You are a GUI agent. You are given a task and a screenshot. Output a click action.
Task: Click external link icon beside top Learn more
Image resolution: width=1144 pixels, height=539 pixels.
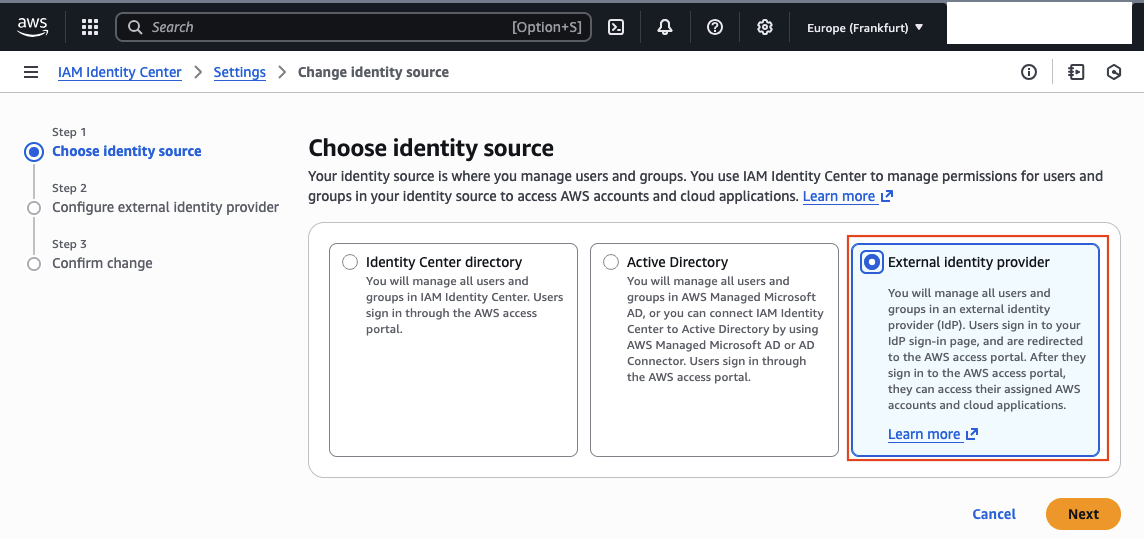click(x=887, y=196)
